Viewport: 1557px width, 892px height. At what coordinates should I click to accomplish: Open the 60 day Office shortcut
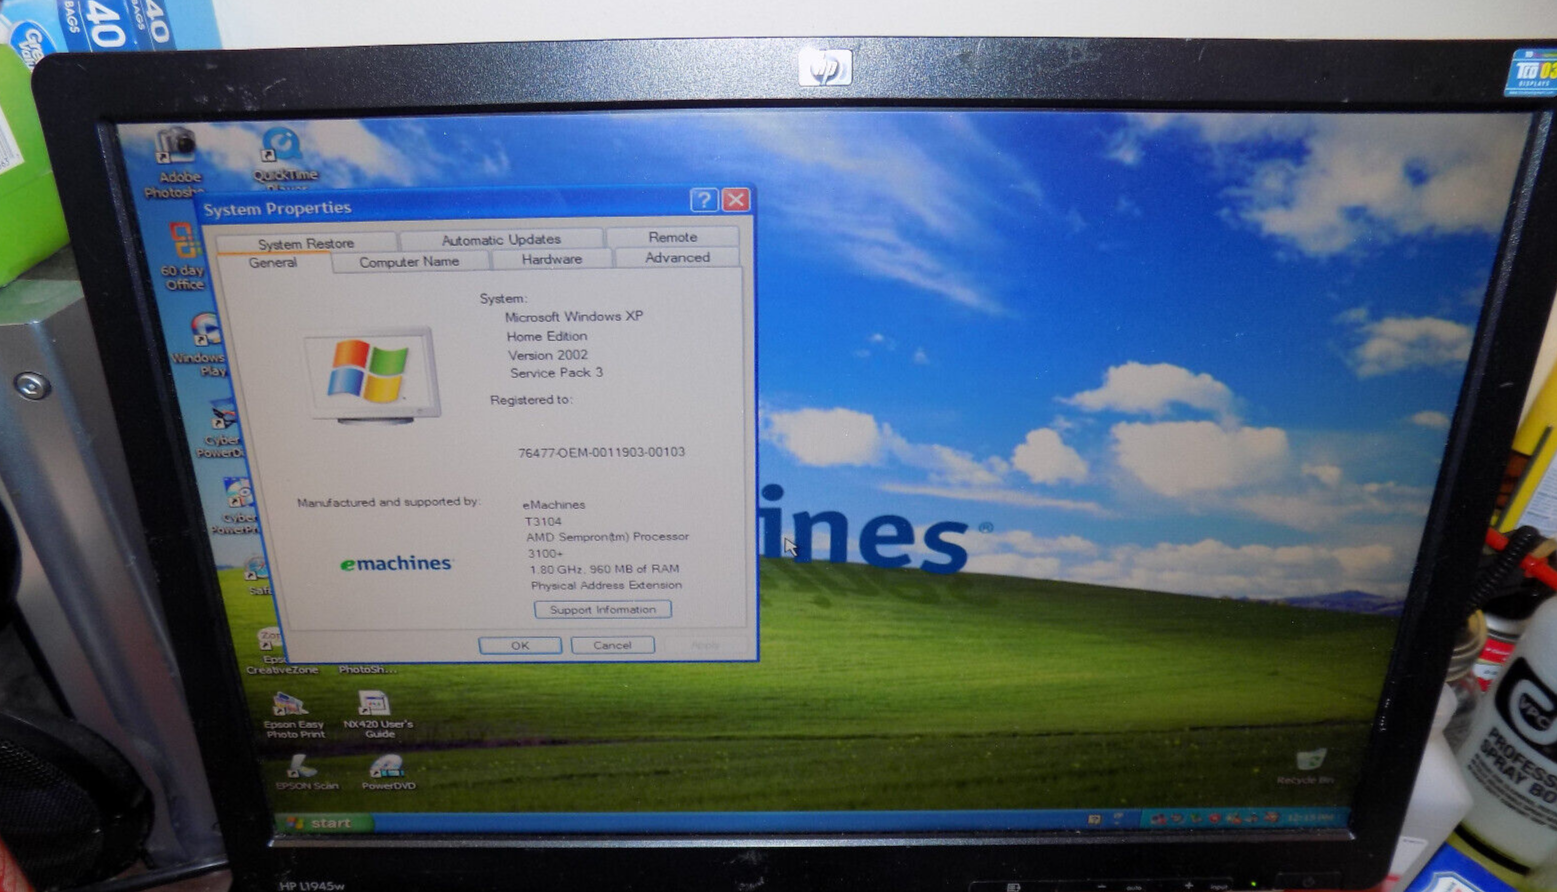pyautogui.click(x=184, y=256)
